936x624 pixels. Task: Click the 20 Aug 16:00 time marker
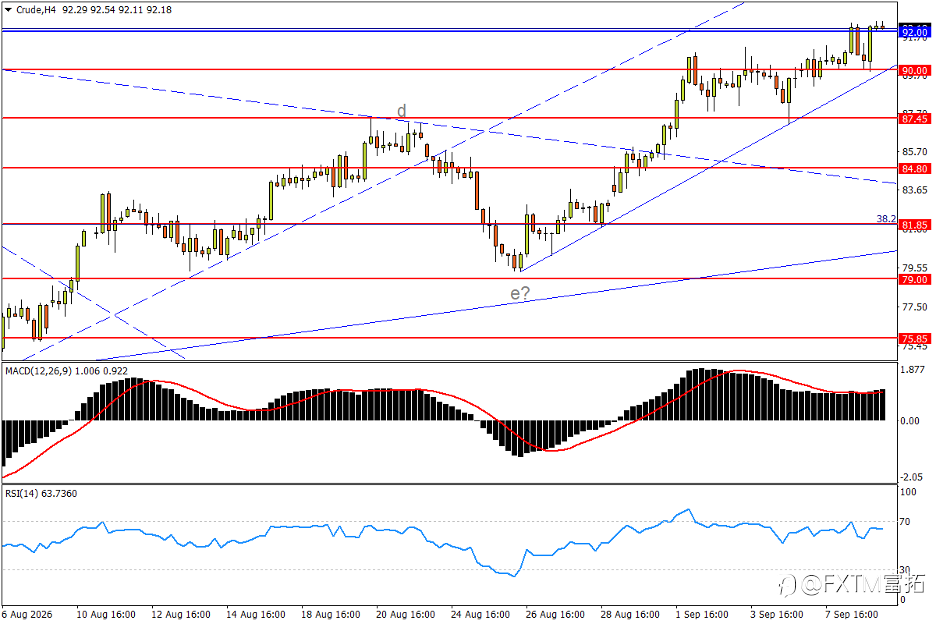pyautogui.click(x=405, y=614)
